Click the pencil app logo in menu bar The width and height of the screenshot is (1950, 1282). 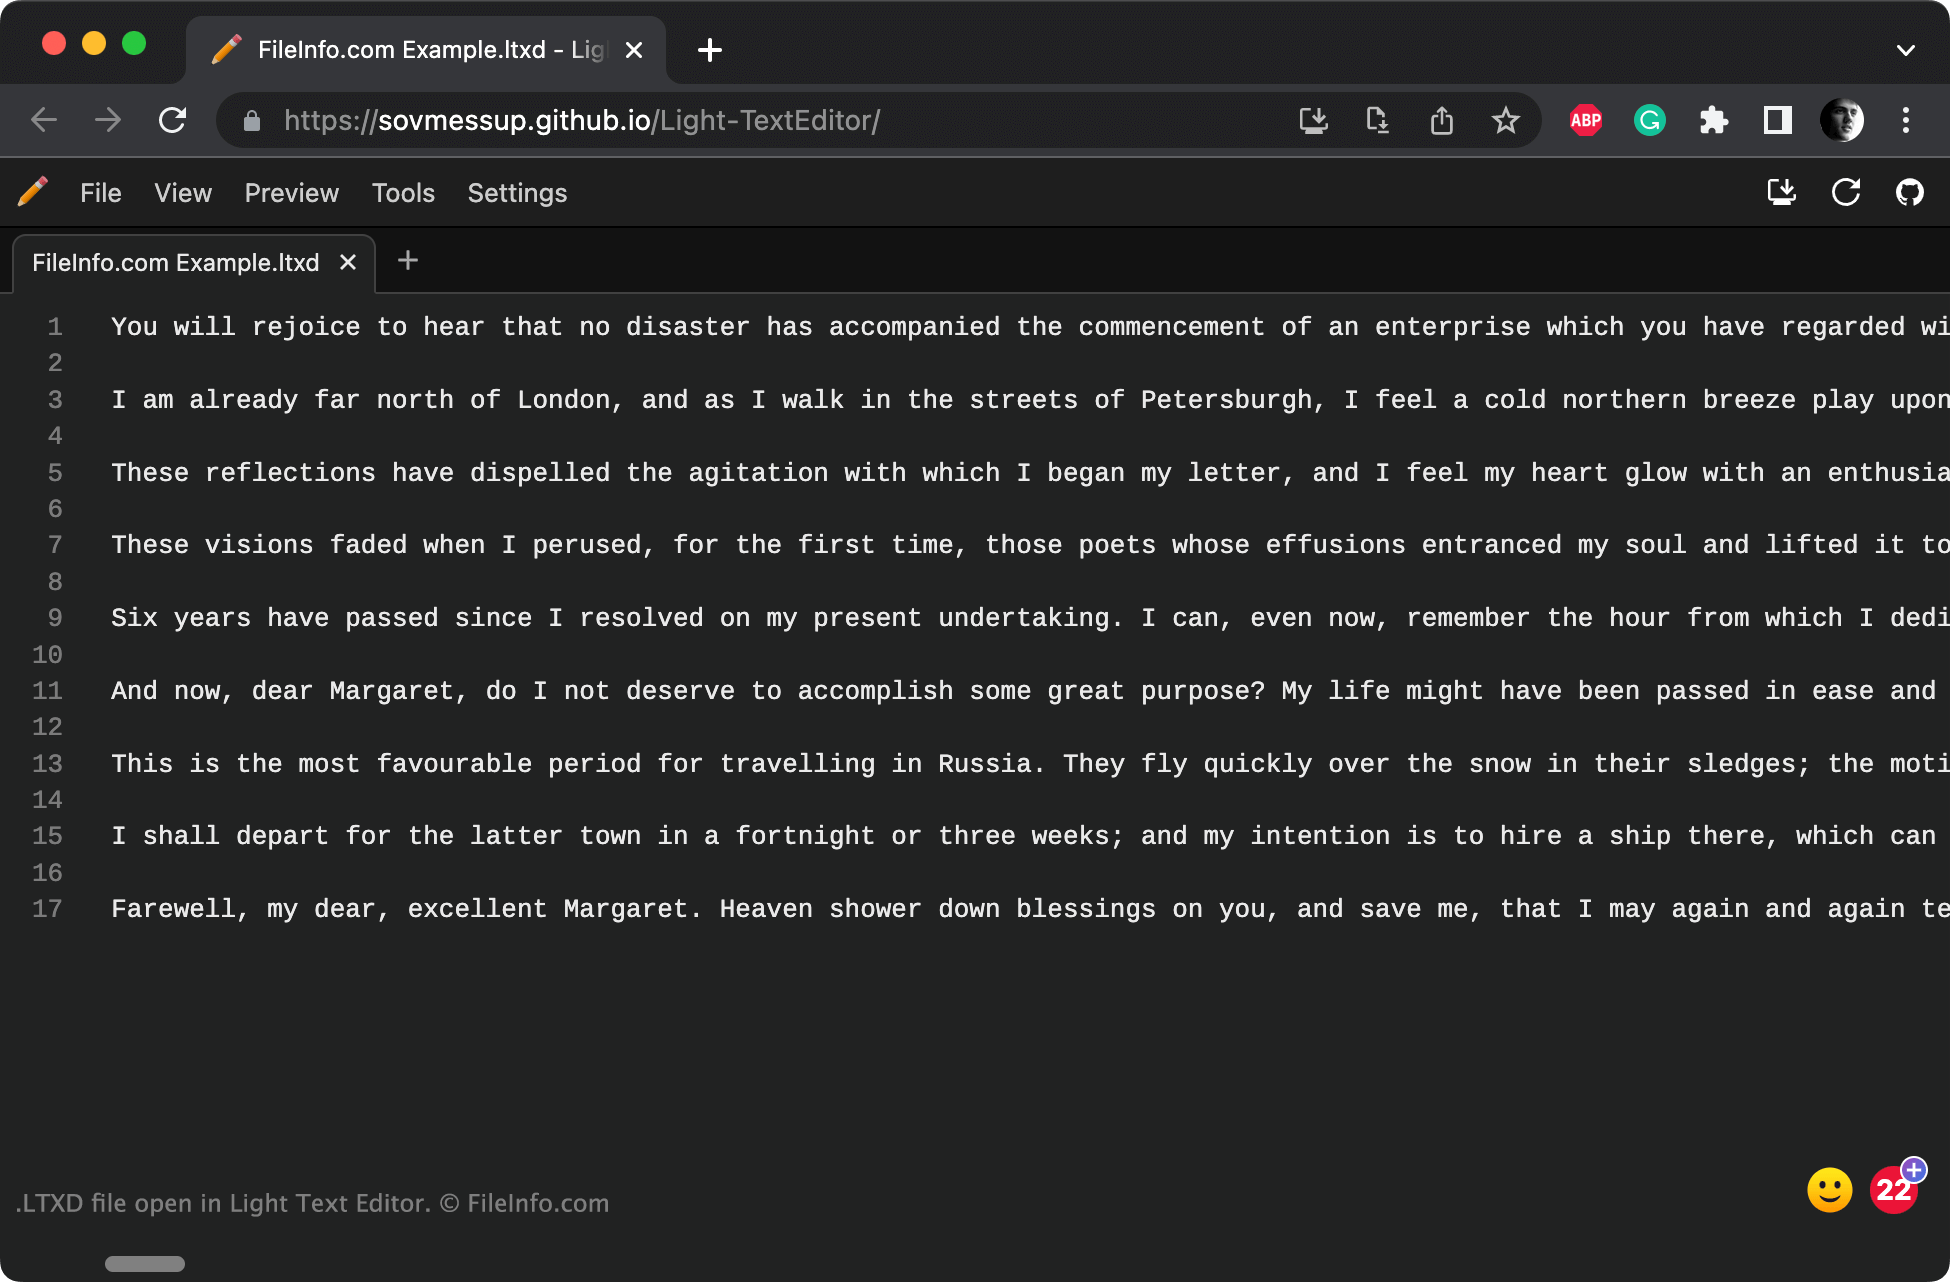33,192
